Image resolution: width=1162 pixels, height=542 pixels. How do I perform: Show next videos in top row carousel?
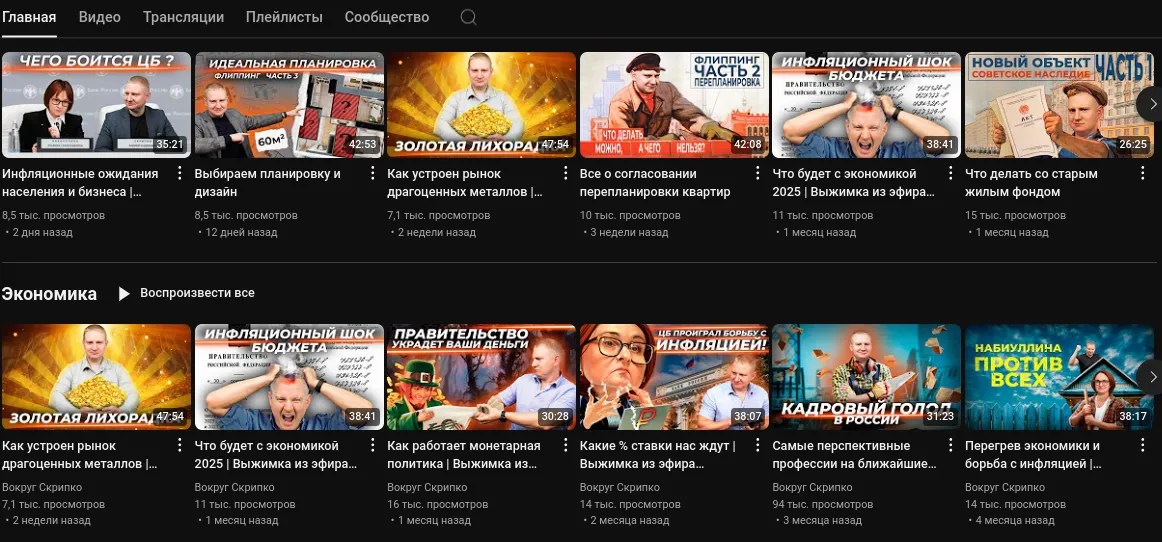point(1151,105)
